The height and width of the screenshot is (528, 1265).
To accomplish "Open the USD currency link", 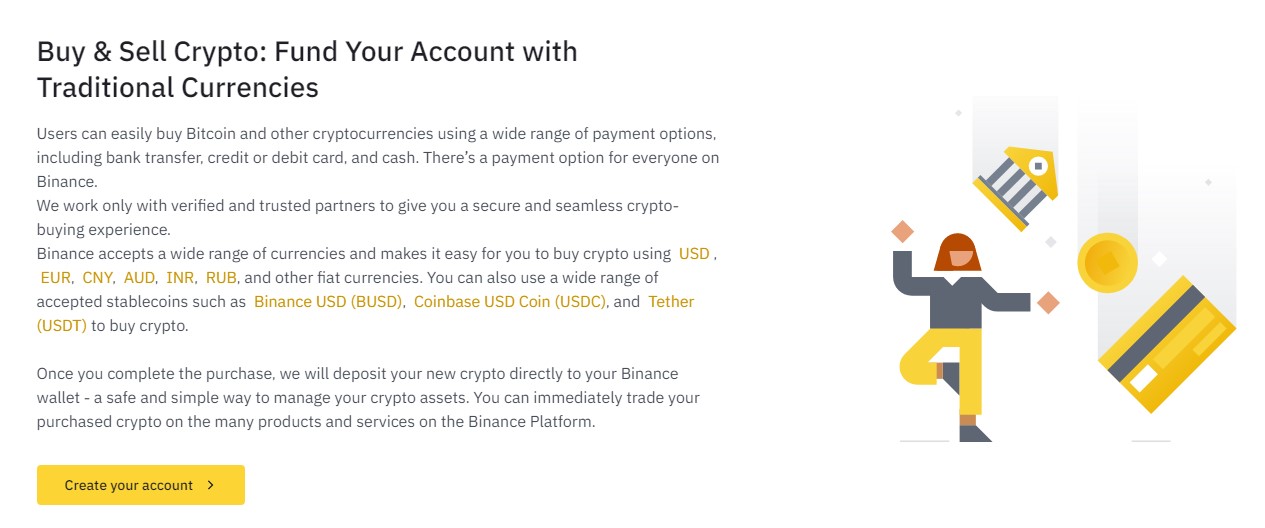I will [694, 253].
